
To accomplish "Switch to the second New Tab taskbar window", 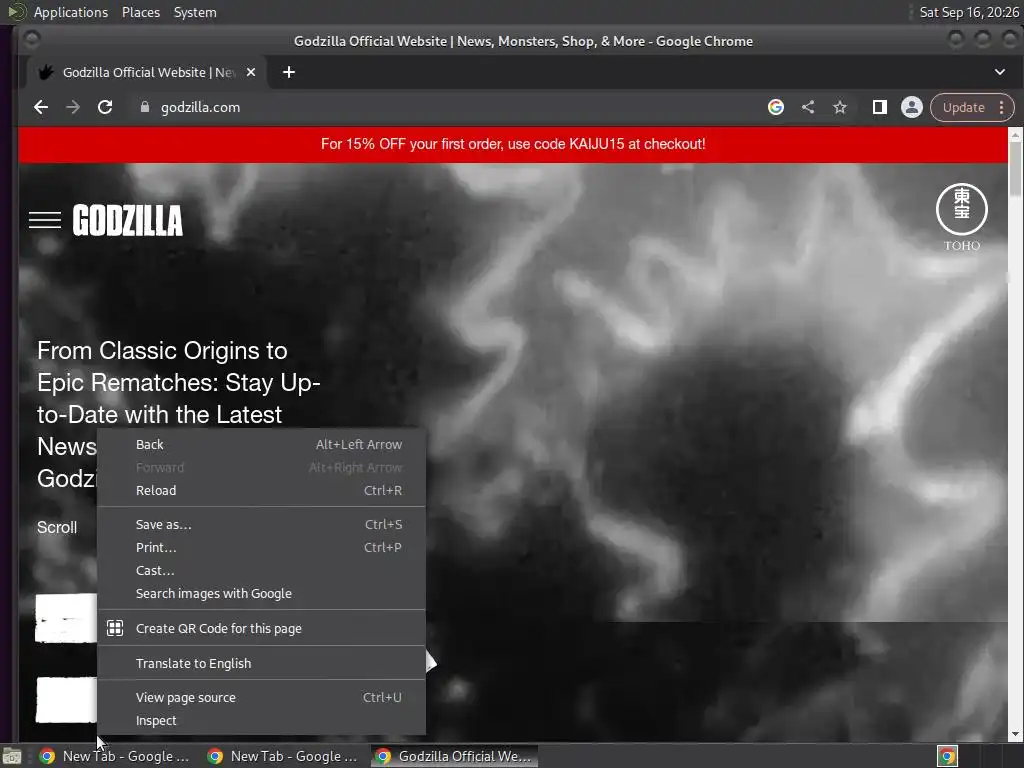I will 283,756.
